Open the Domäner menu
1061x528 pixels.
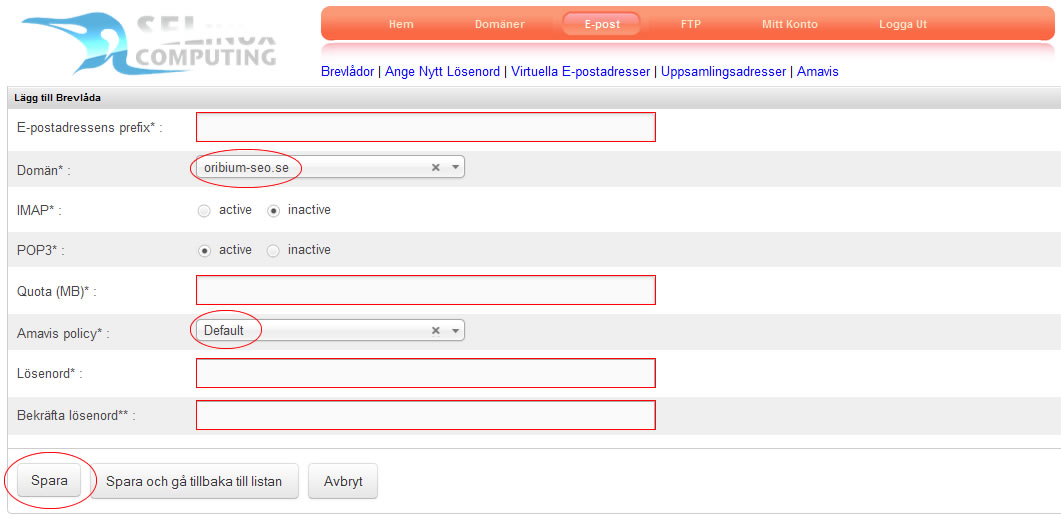[499, 24]
